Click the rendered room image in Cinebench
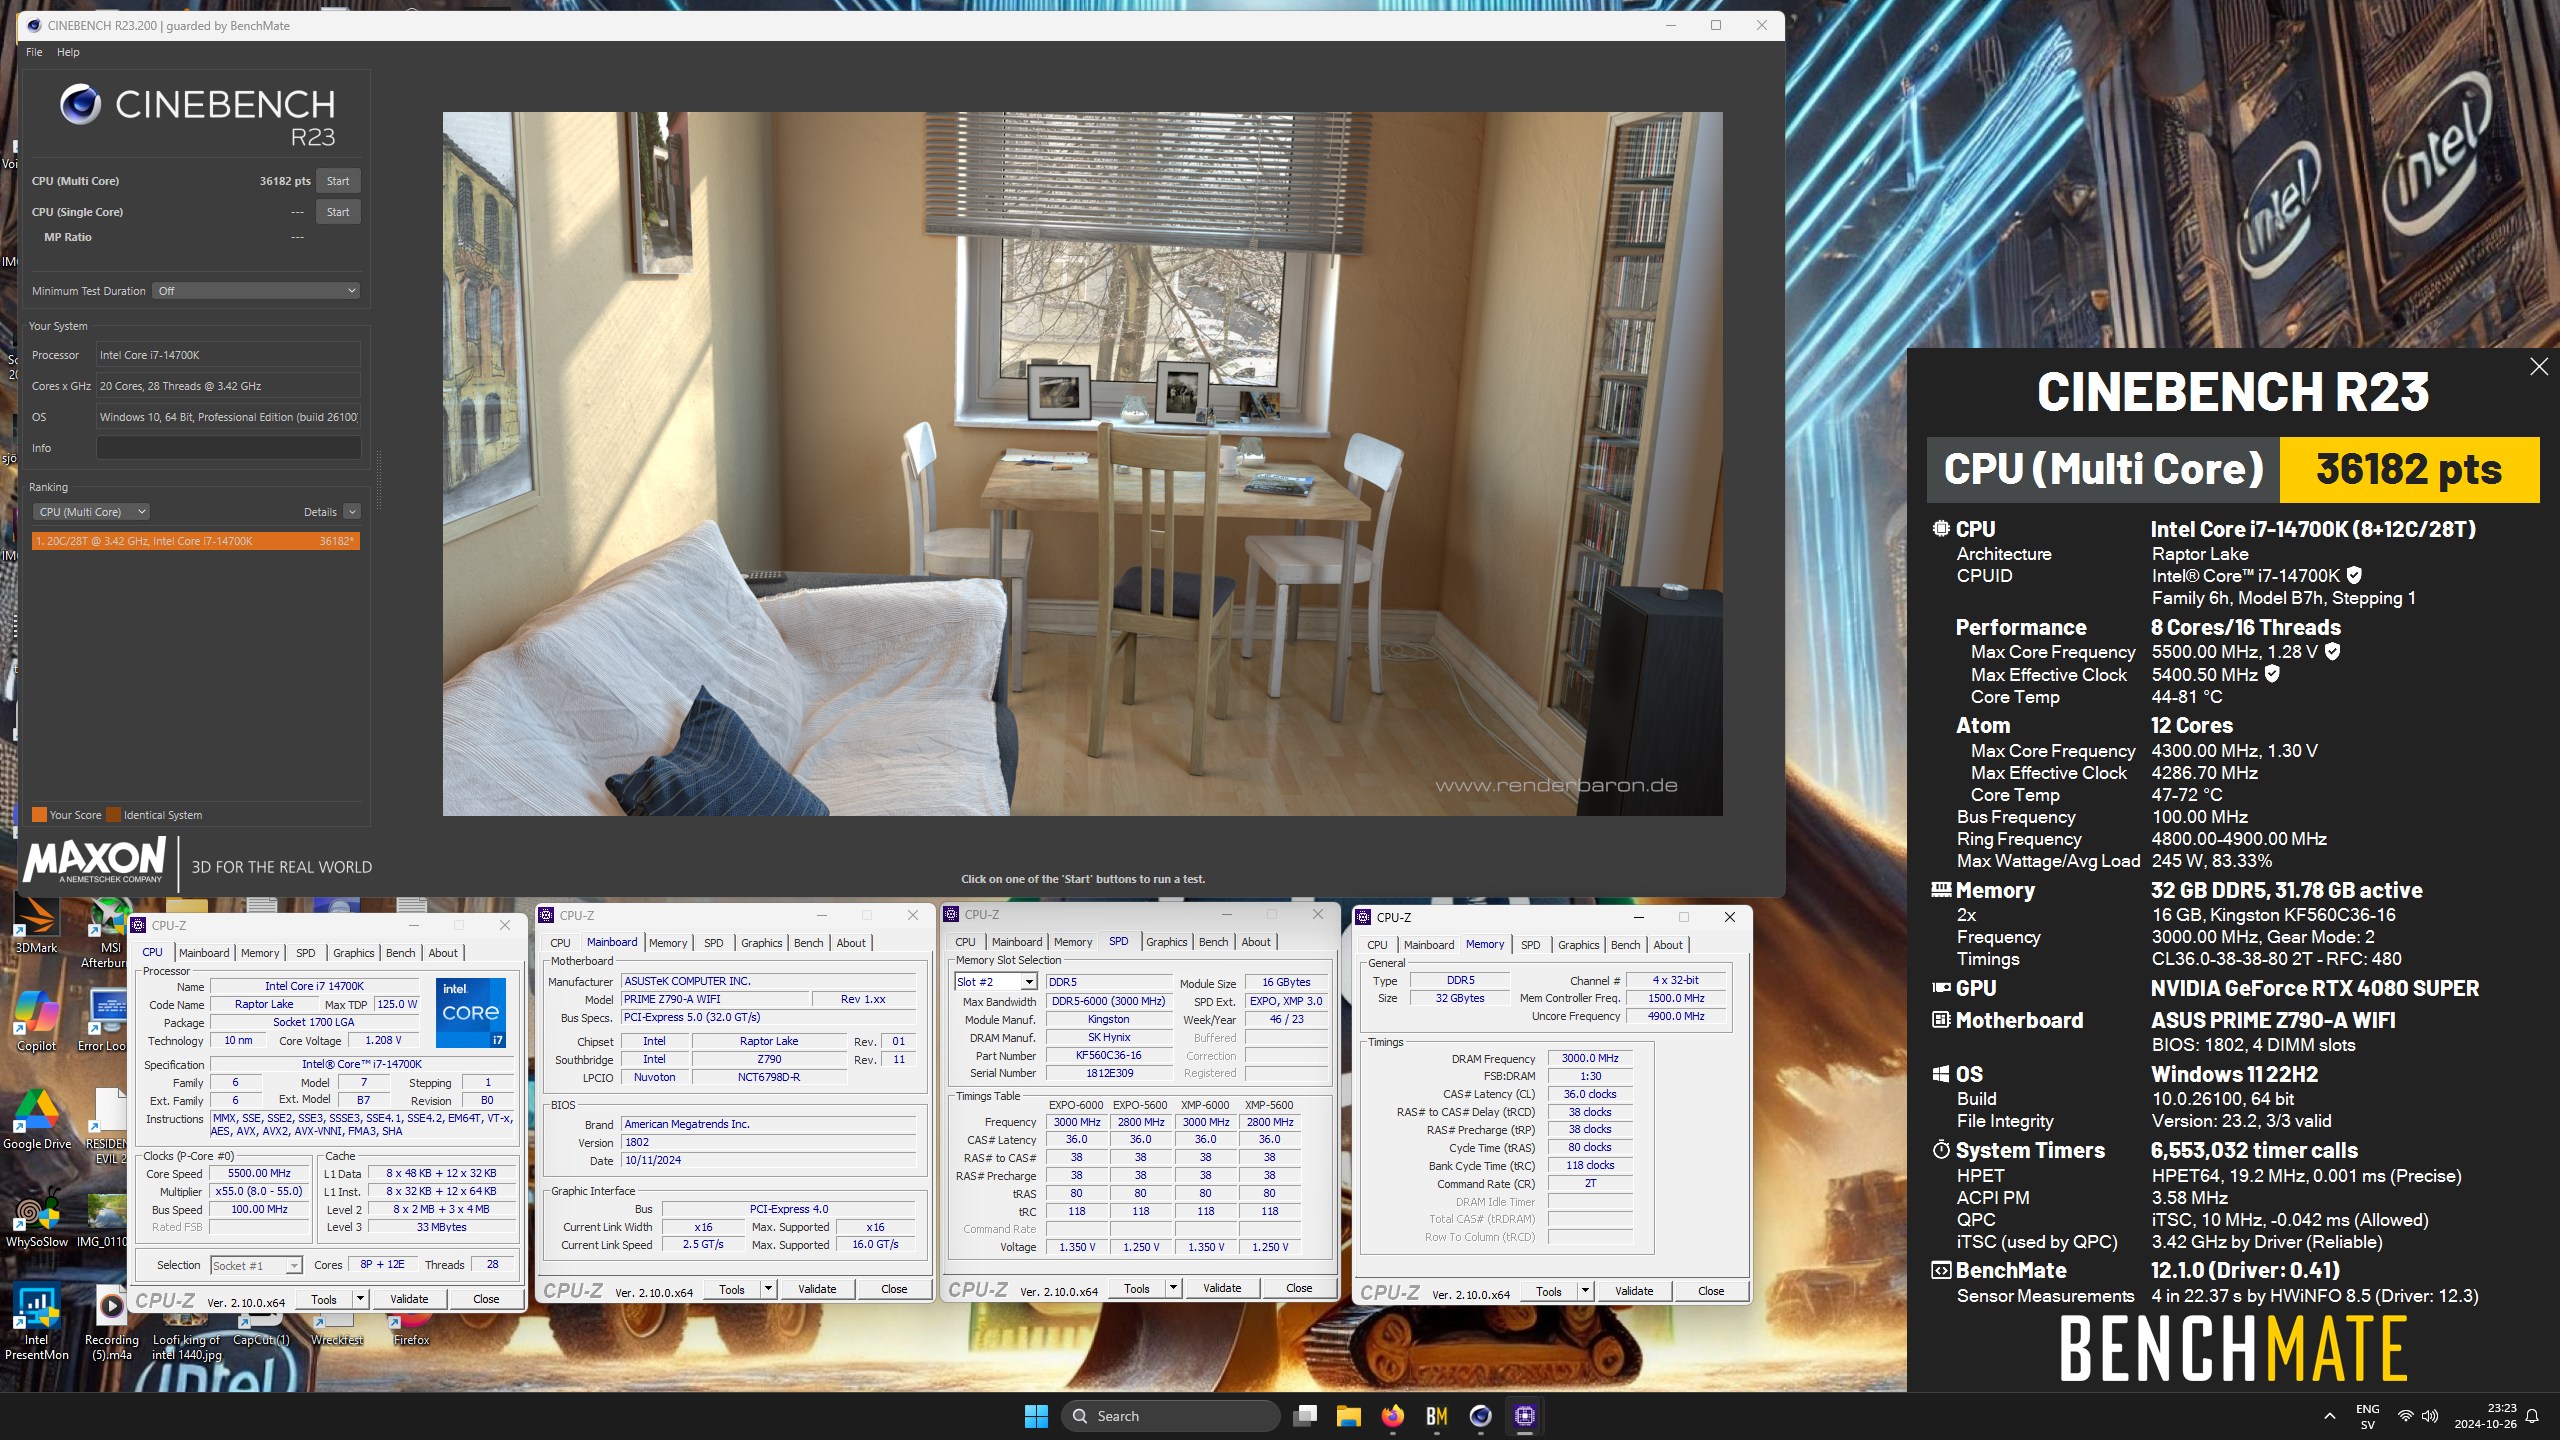2560x1440 pixels. pyautogui.click(x=1082, y=463)
